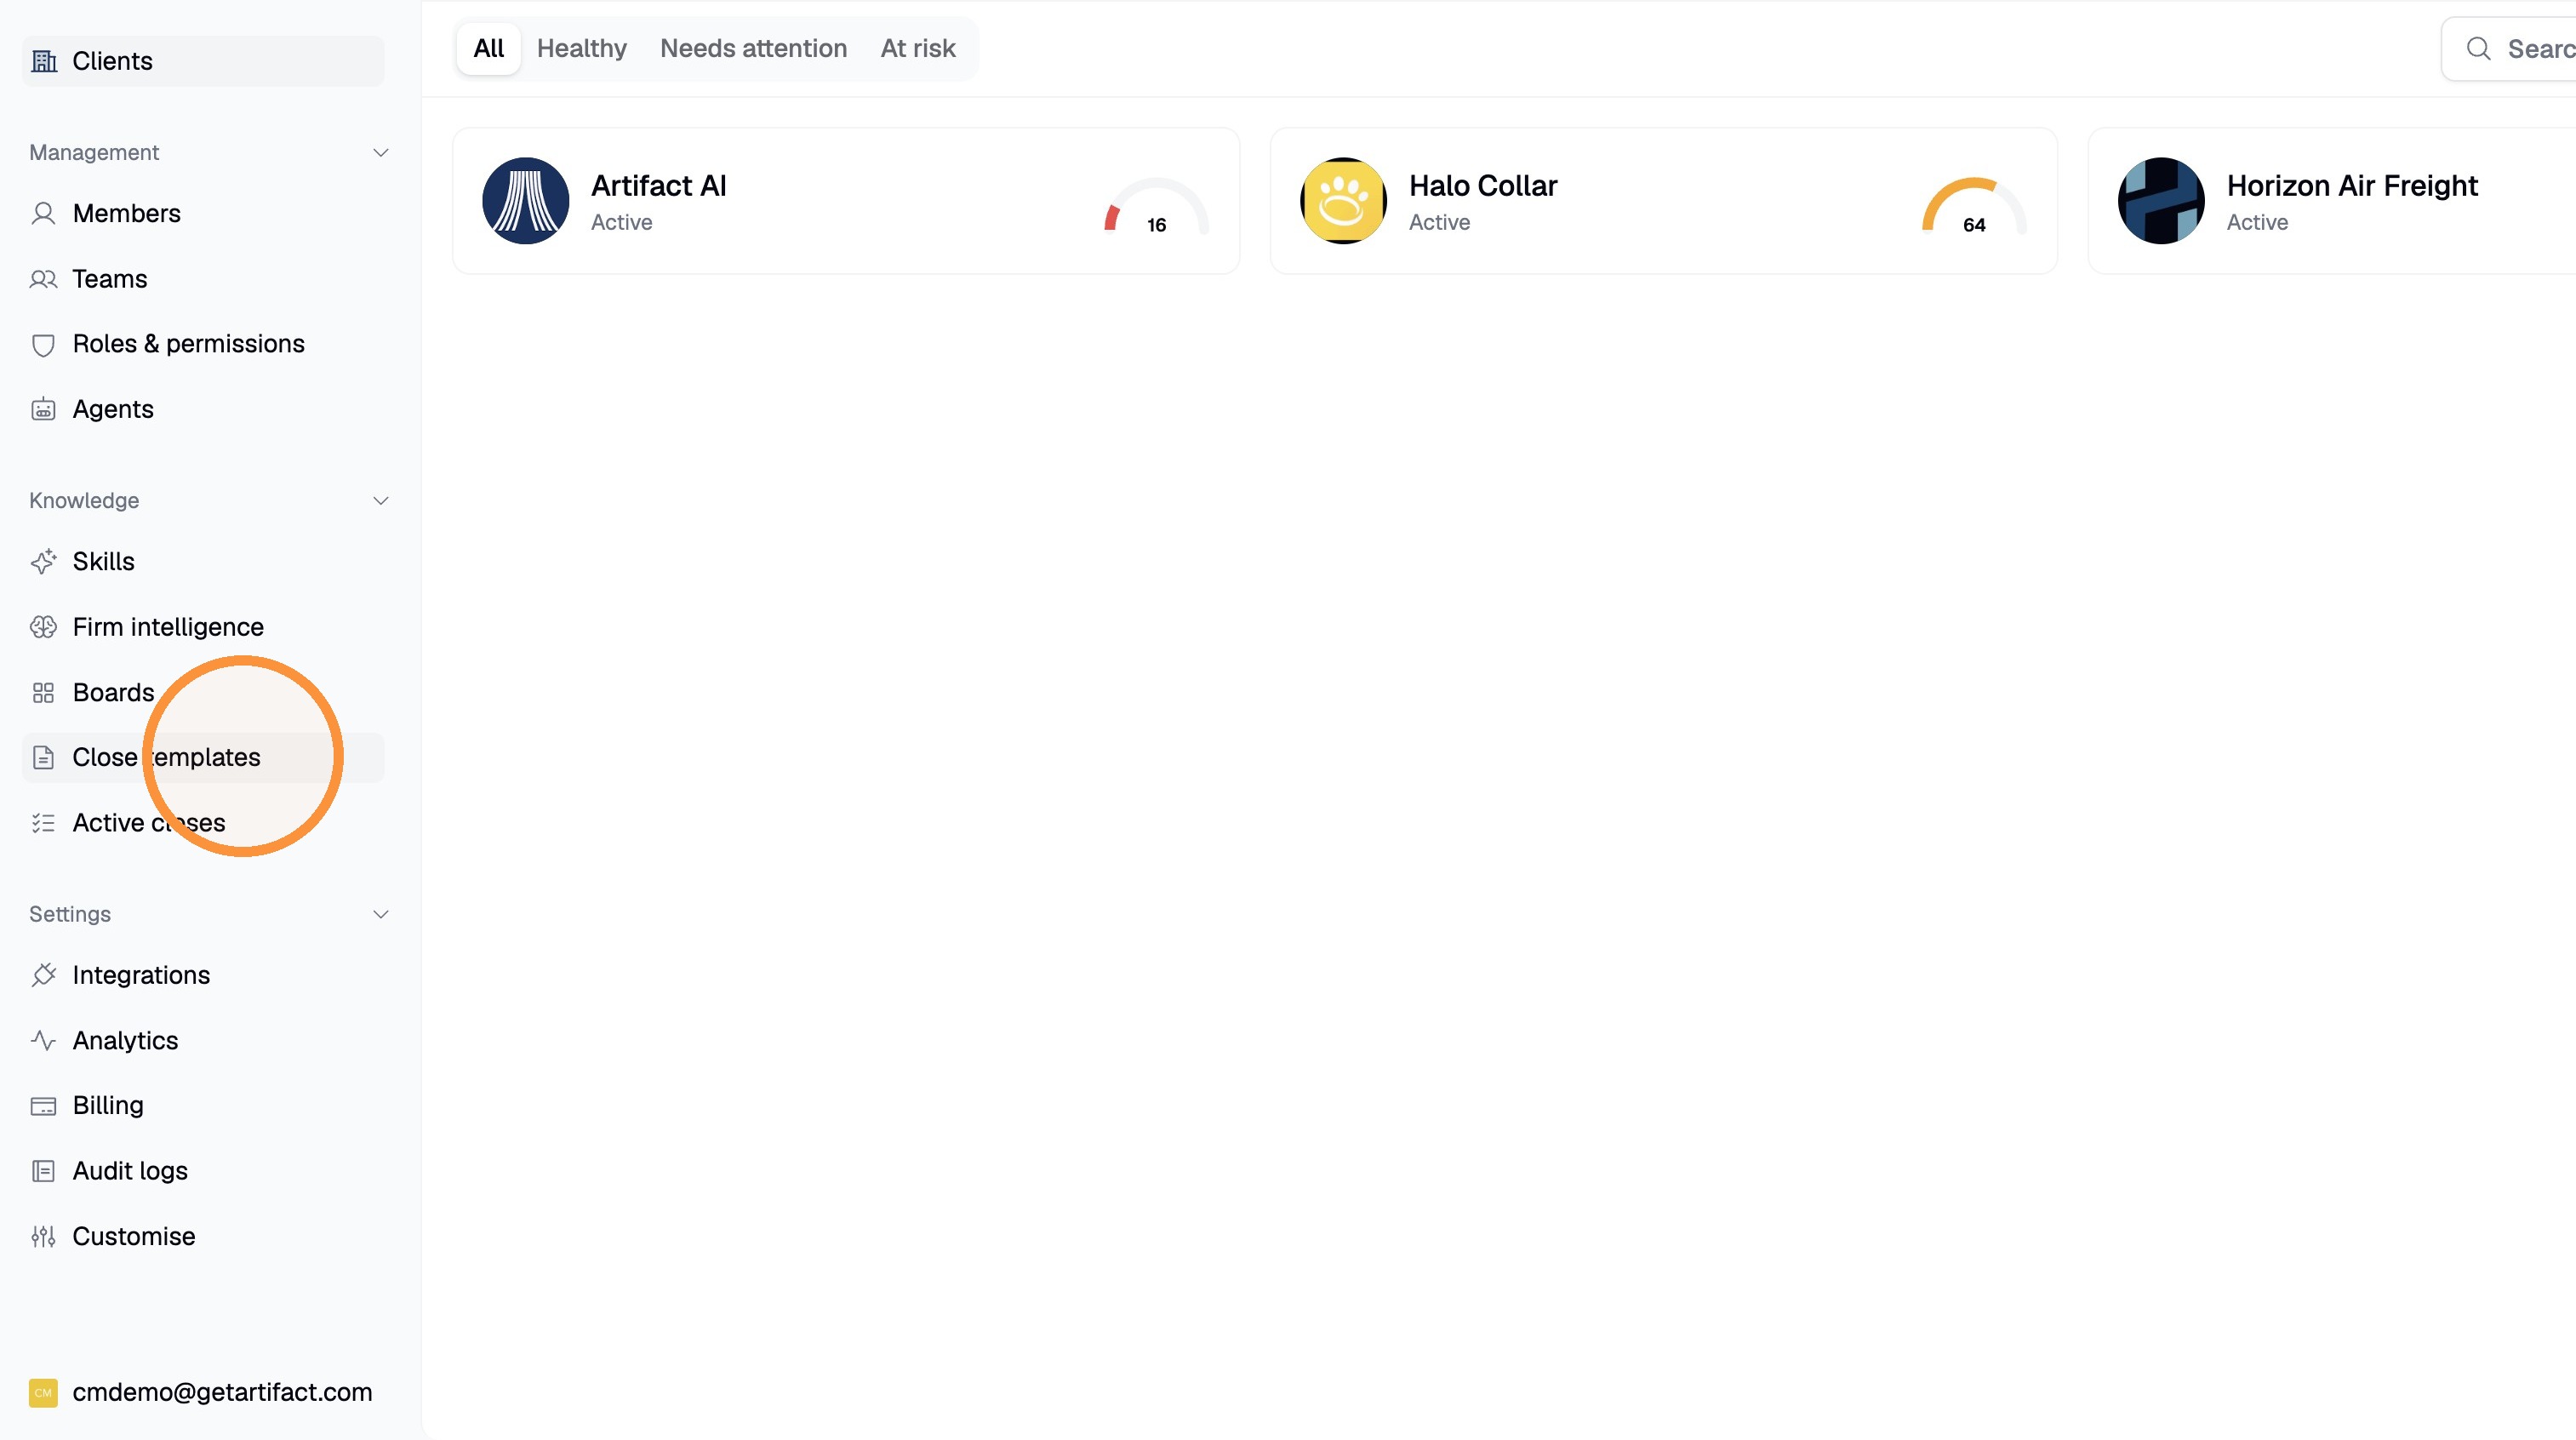Open Integrations settings
This screenshot has width=2576, height=1440.
(x=203, y=975)
